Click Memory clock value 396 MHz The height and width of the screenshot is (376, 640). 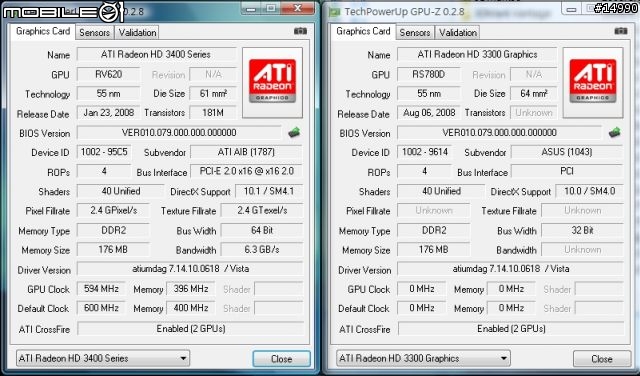point(191,289)
